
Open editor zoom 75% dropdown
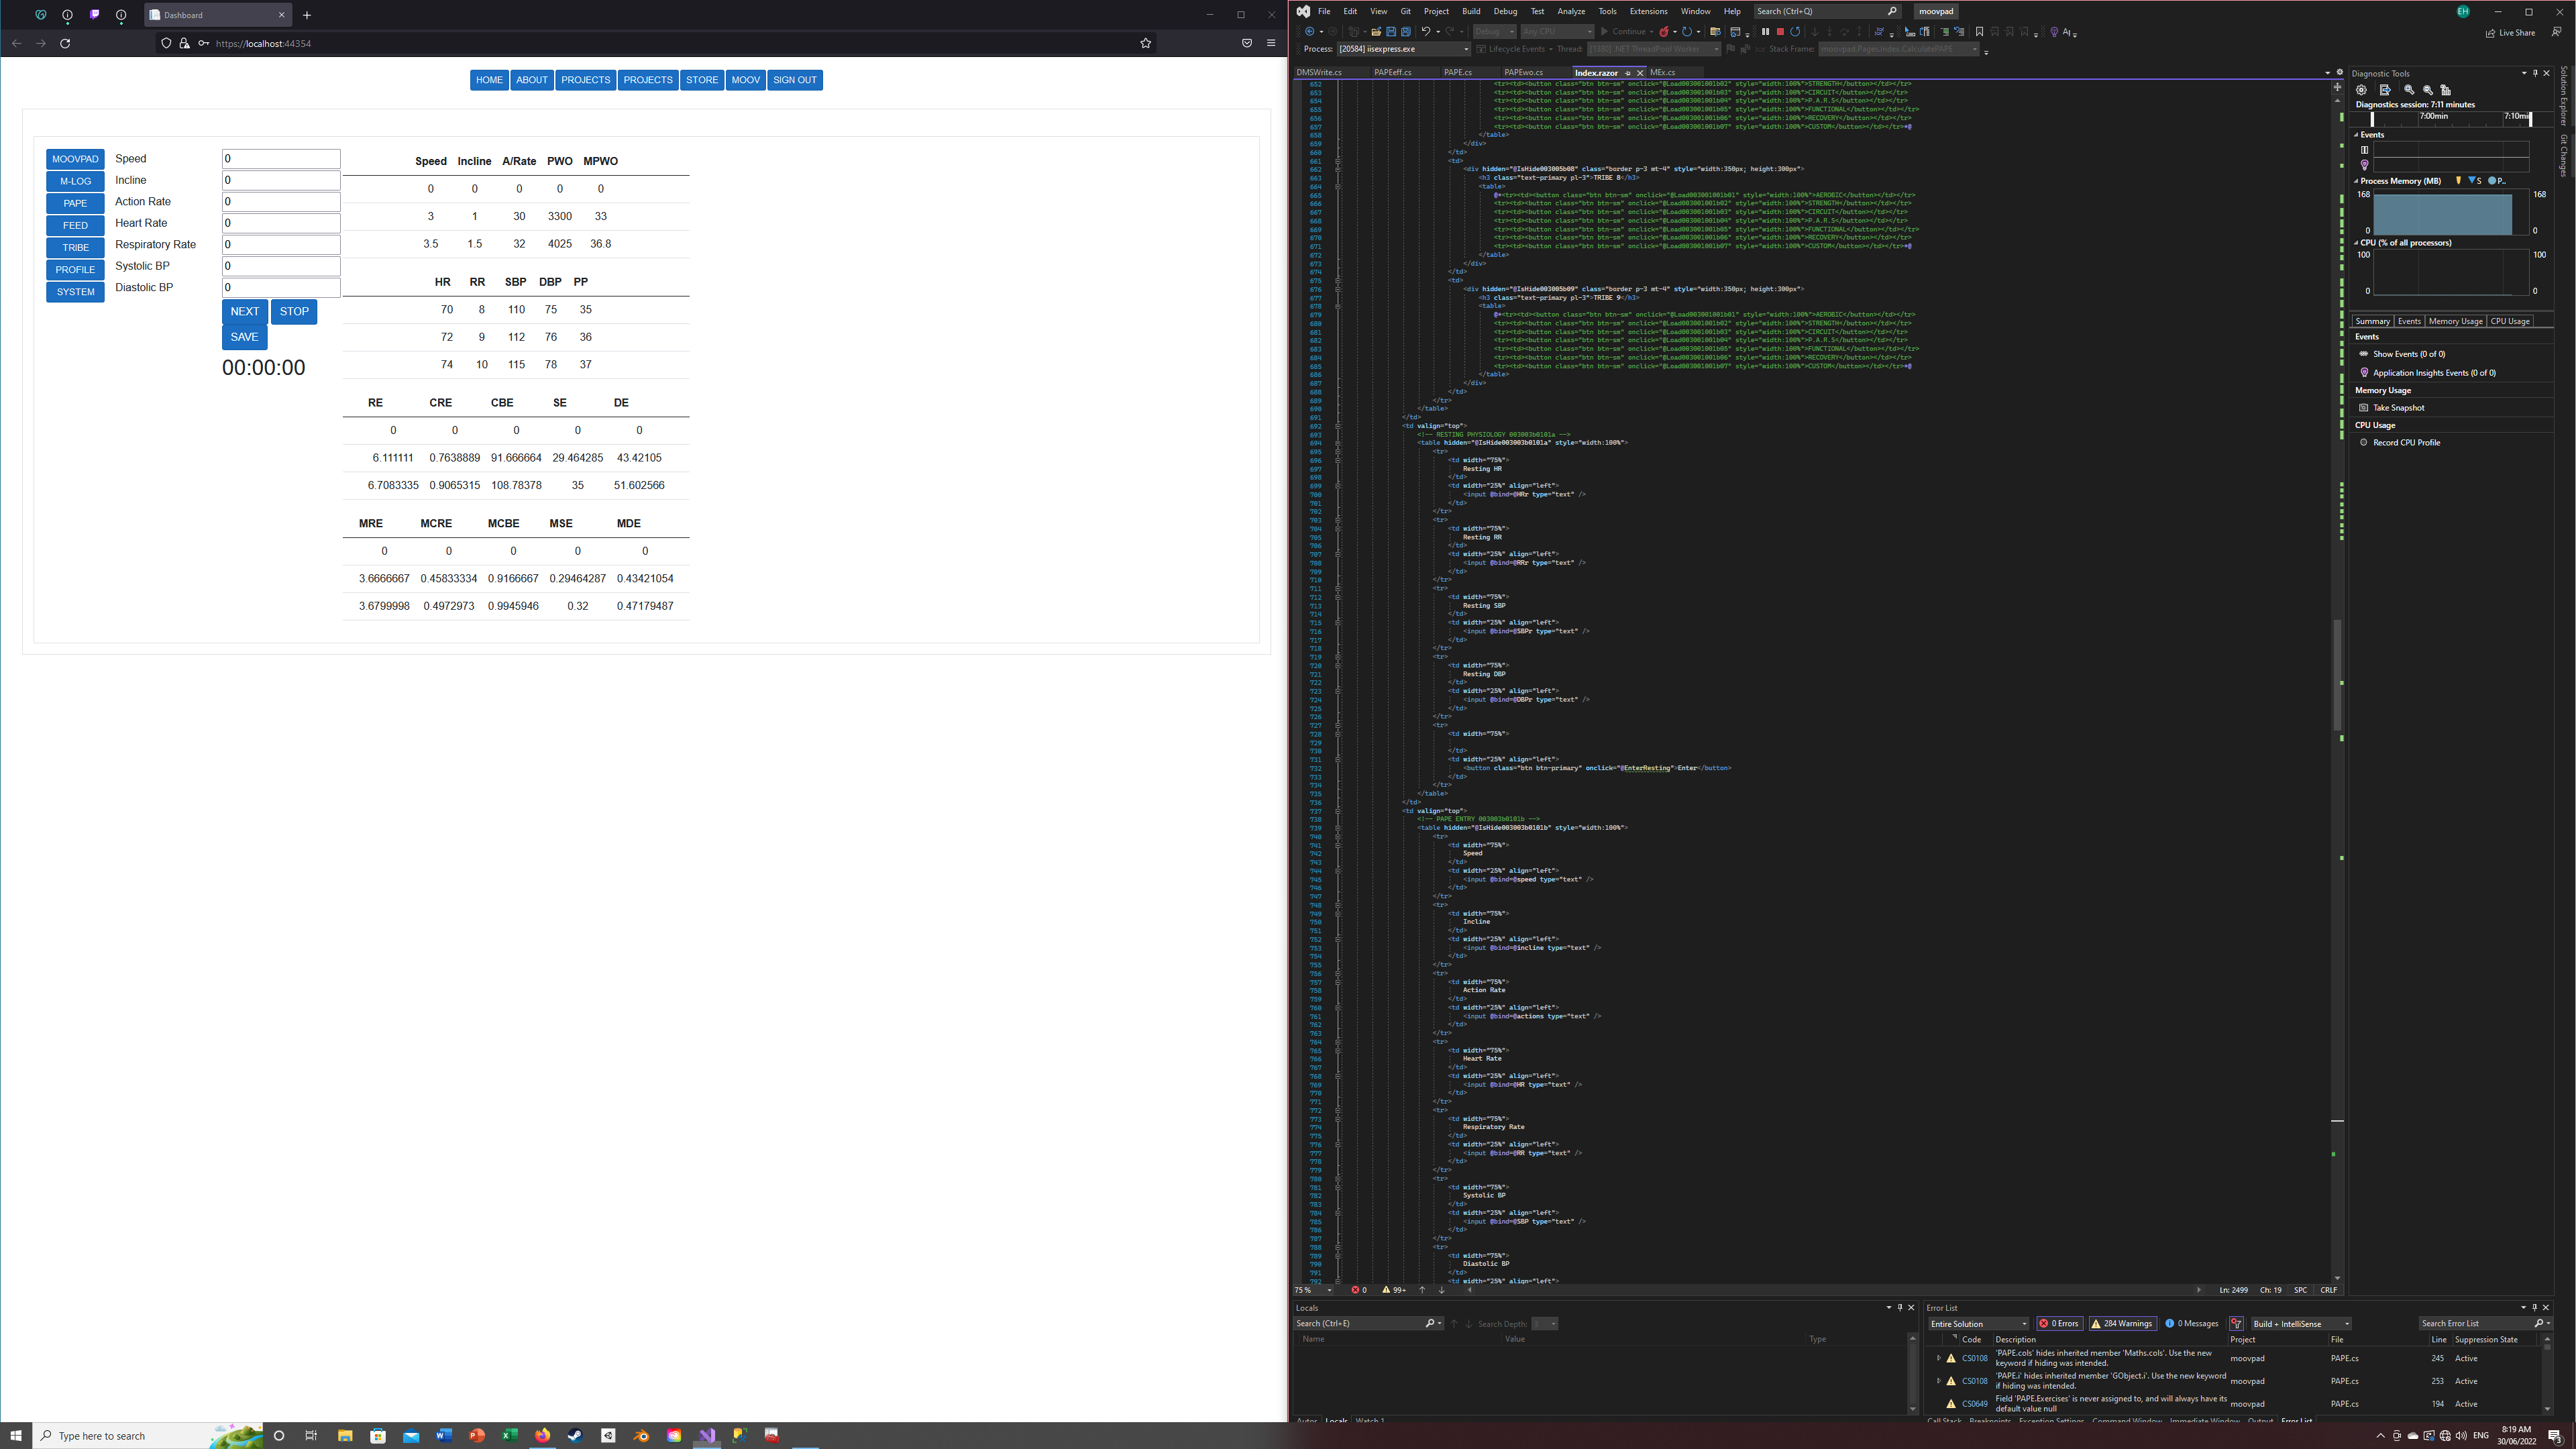click(x=1314, y=1290)
